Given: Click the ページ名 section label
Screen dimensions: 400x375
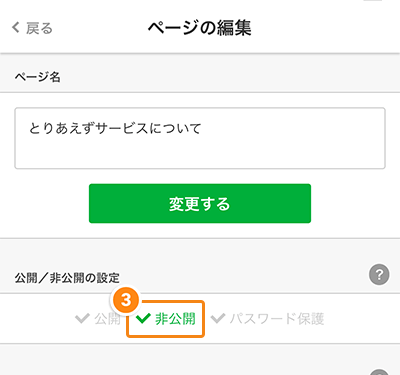Looking at the screenshot, I should (37, 77).
